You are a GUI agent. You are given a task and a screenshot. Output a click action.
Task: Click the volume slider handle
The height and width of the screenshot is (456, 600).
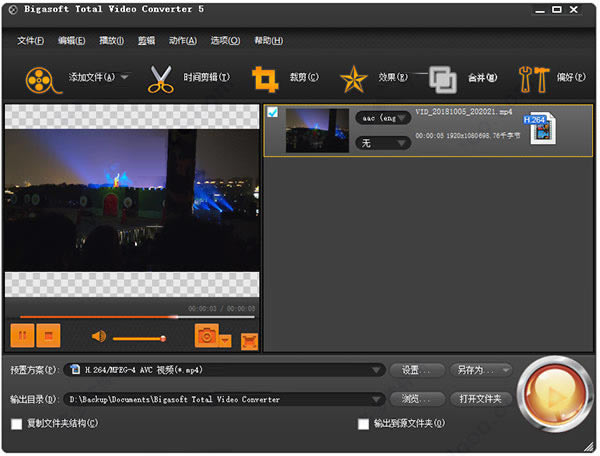tap(163, 339)
